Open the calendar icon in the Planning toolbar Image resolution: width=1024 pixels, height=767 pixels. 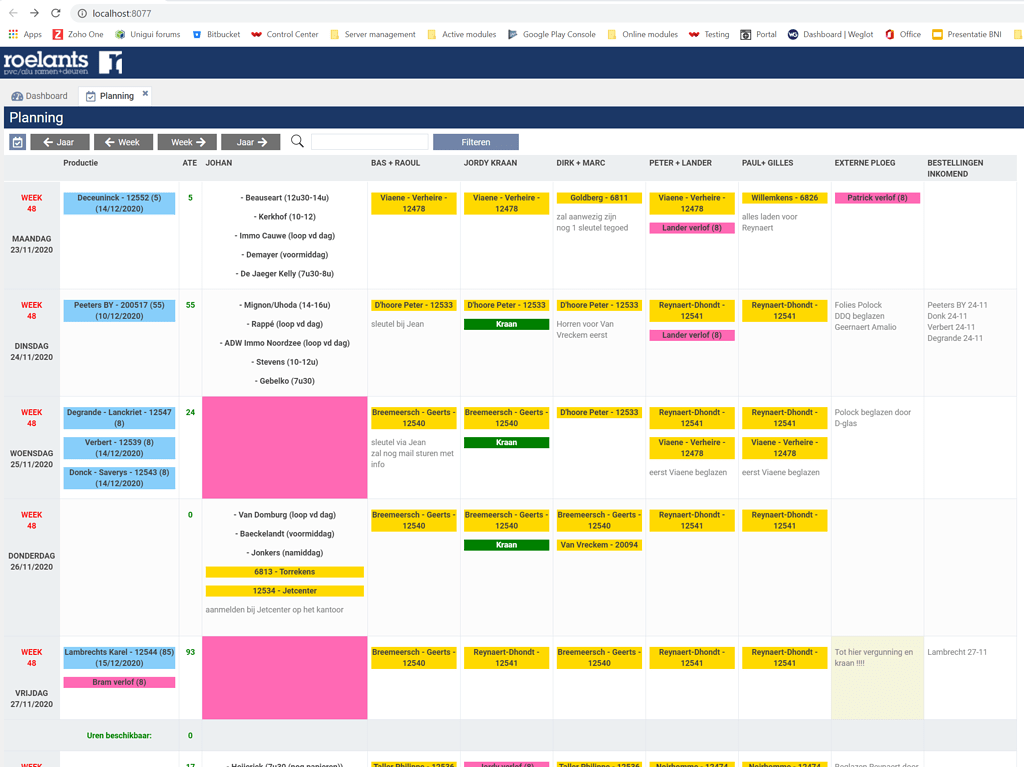coord(16,141)
